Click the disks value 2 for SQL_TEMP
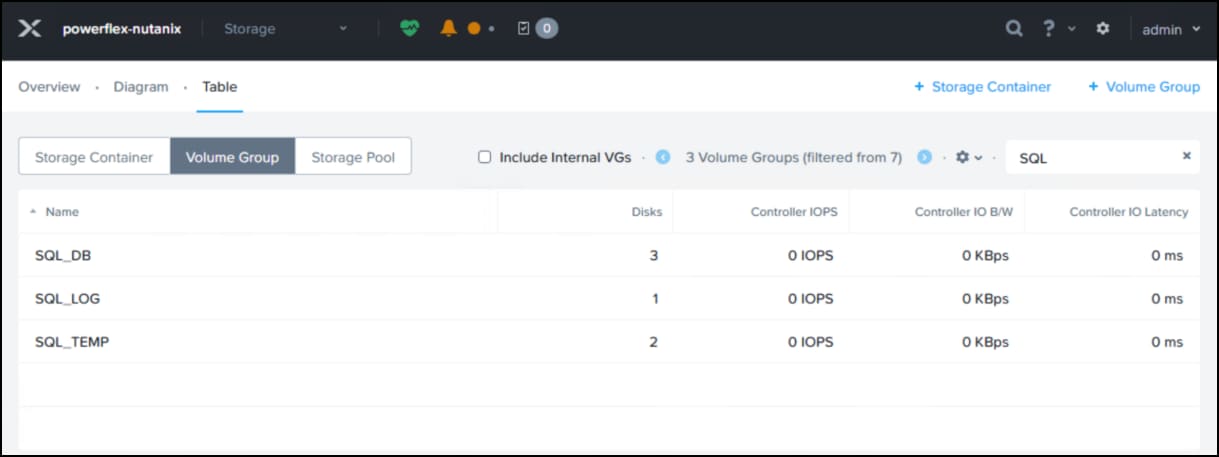Screen dimensions: 1219x457 654,341
